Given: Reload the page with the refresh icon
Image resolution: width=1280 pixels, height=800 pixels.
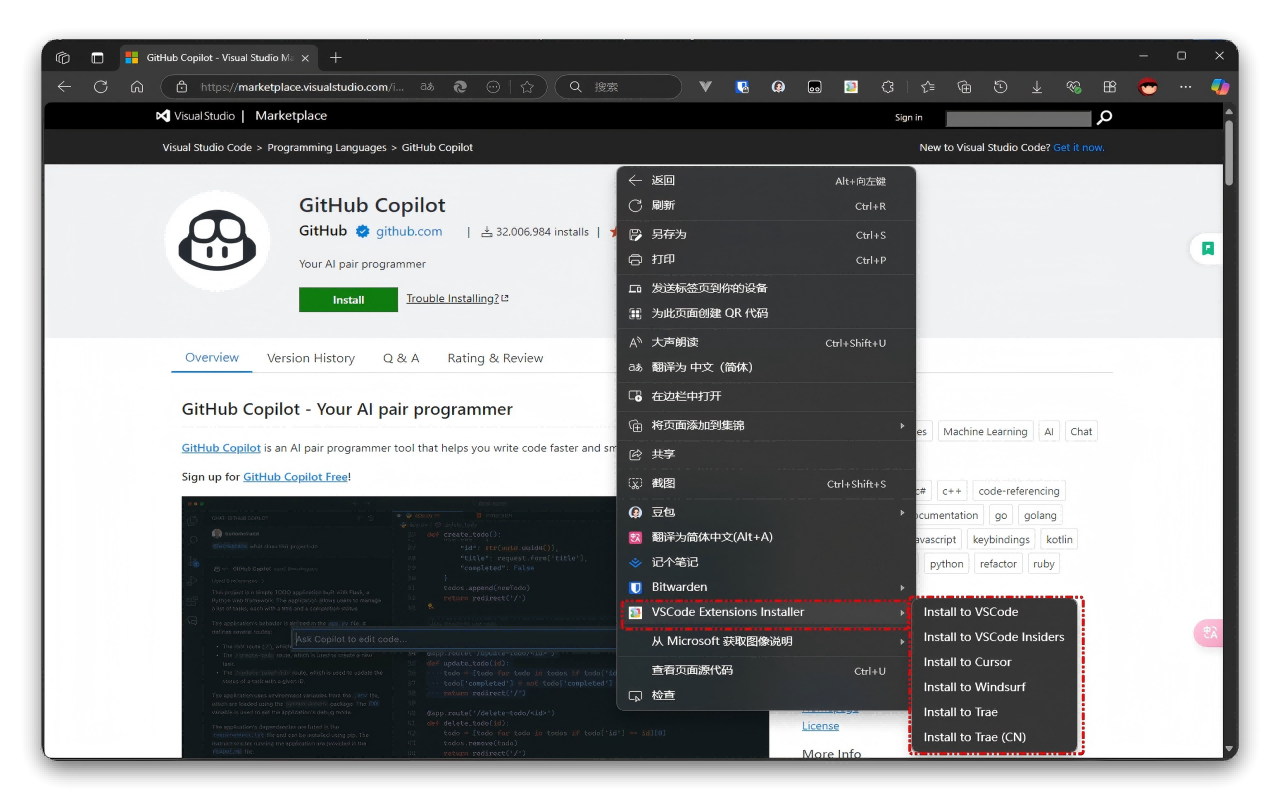Looking at the screenshot, I should (100, 87).
